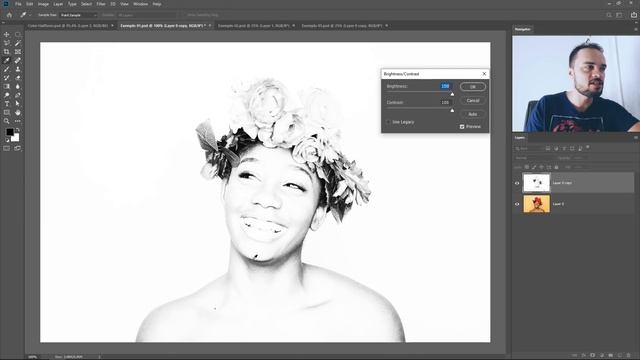Select the Rectangle shape tool

click(x=7, y=112)
